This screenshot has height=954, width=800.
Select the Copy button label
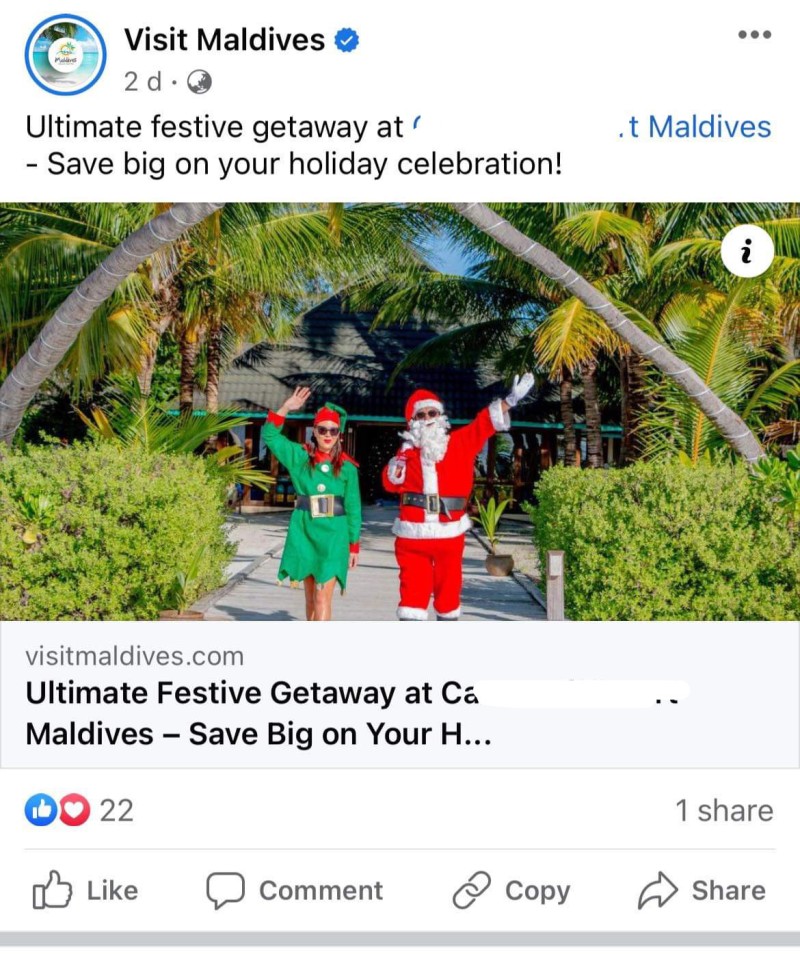pyautogui.click(x=538, y=891)
